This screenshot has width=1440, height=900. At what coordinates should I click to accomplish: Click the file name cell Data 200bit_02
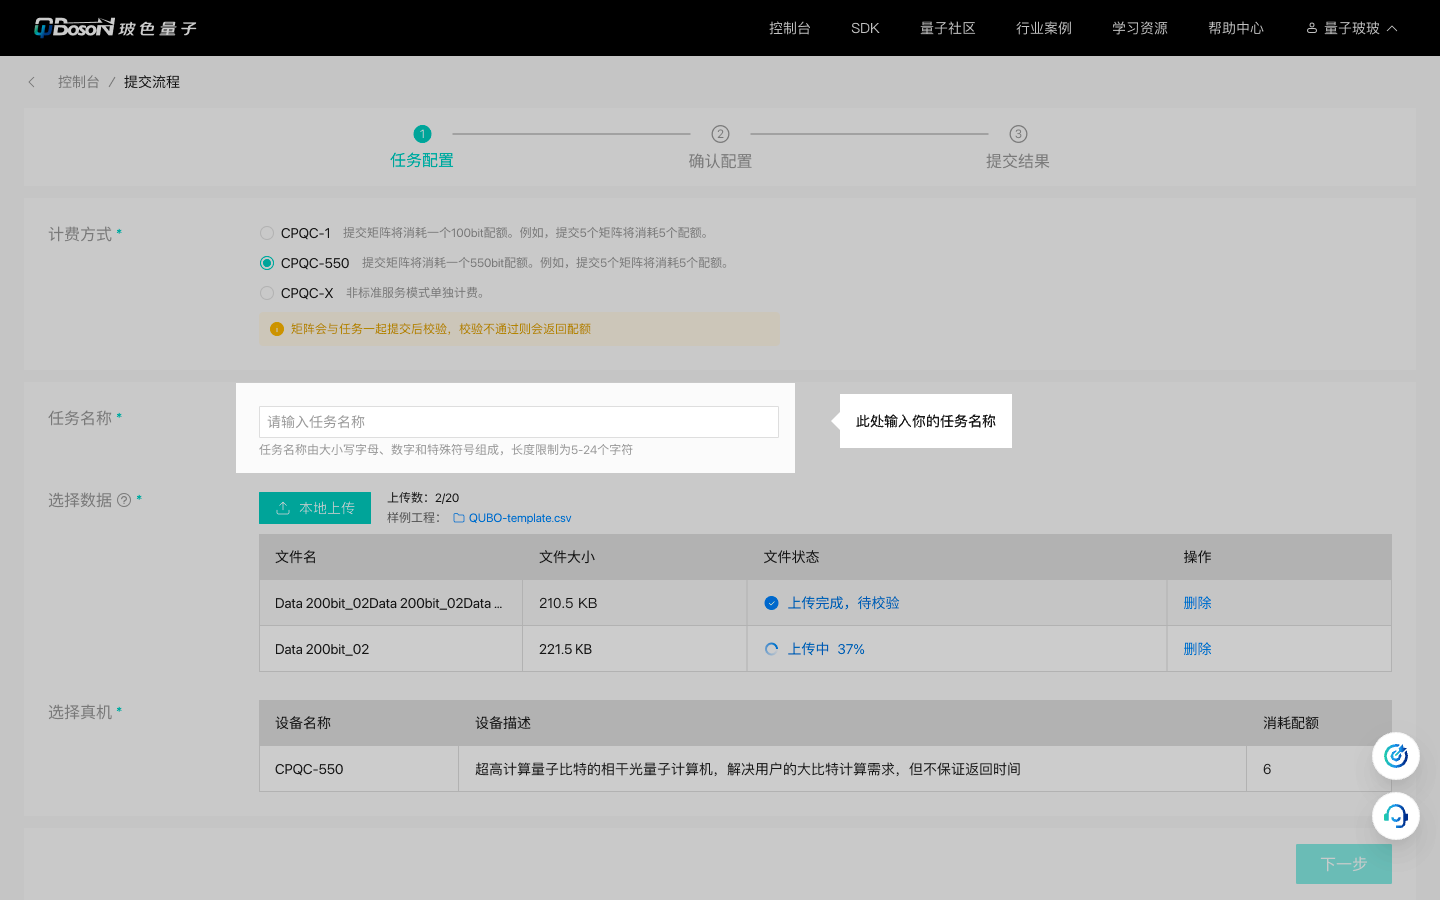tap(391, 649)
